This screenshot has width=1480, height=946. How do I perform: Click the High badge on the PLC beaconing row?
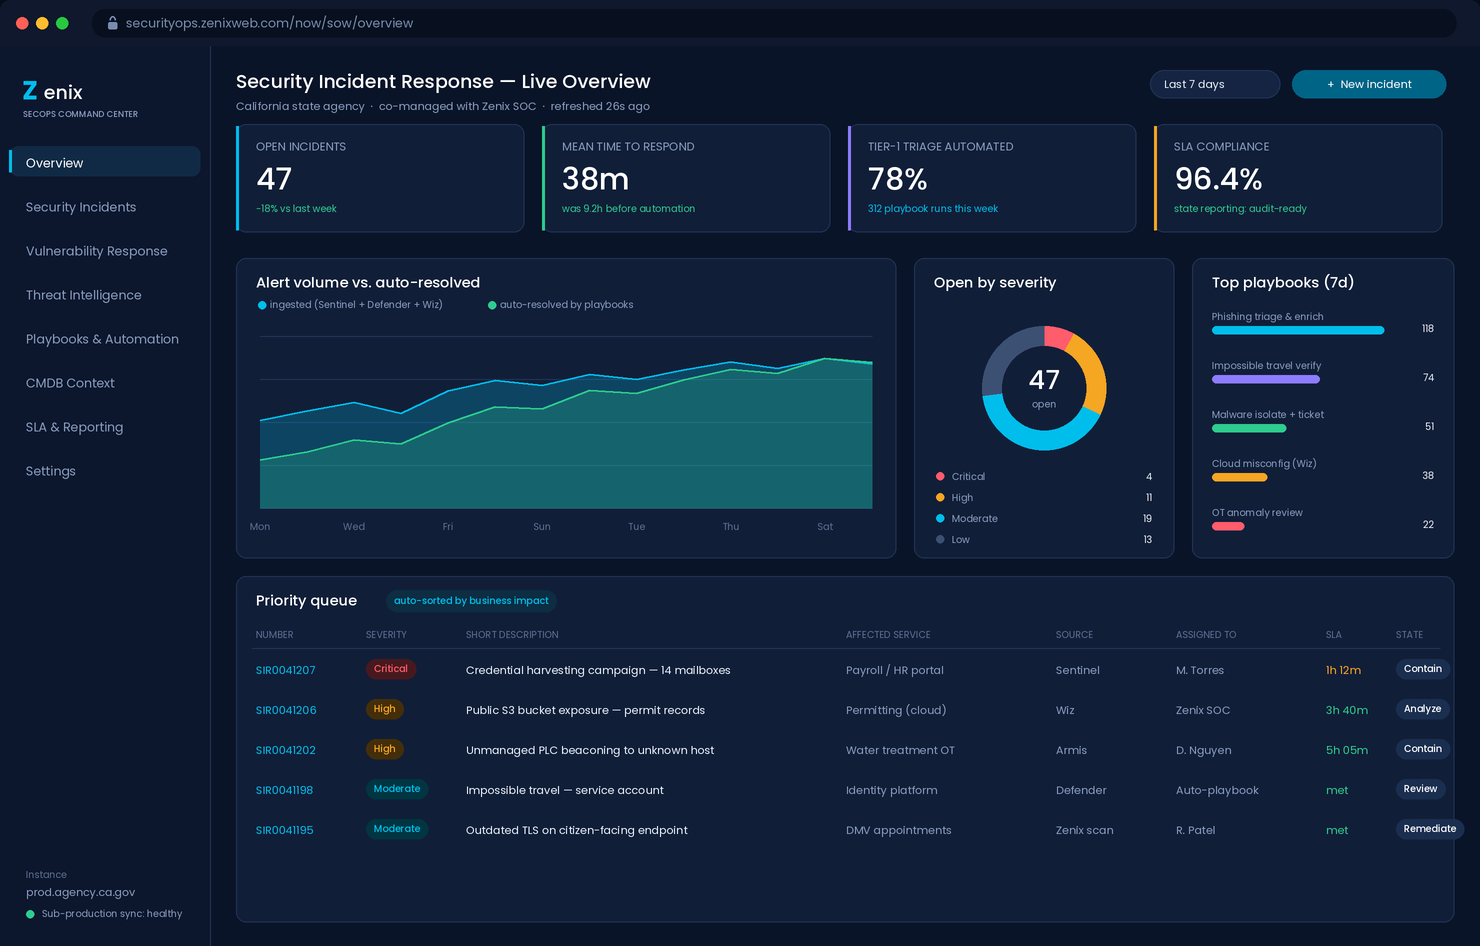[x=385, y=749]
